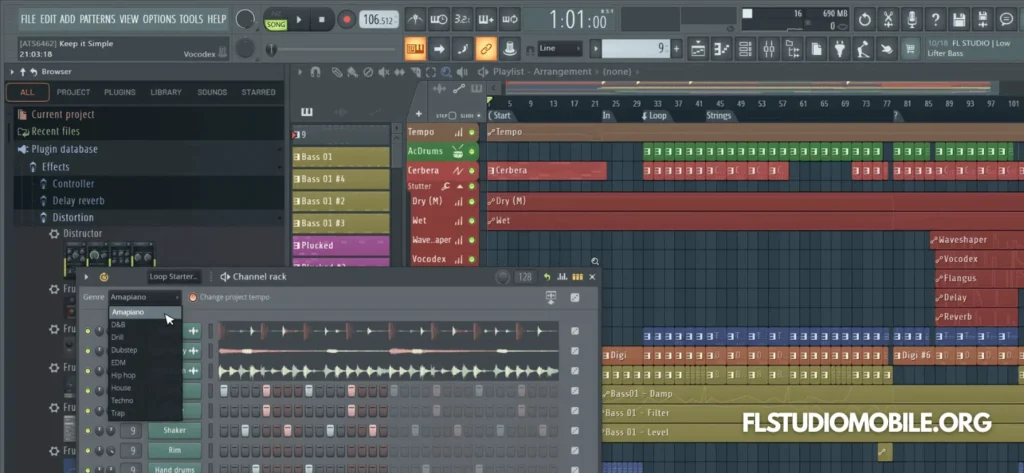Toggle the loop recording icon

[x=509, y=20]
